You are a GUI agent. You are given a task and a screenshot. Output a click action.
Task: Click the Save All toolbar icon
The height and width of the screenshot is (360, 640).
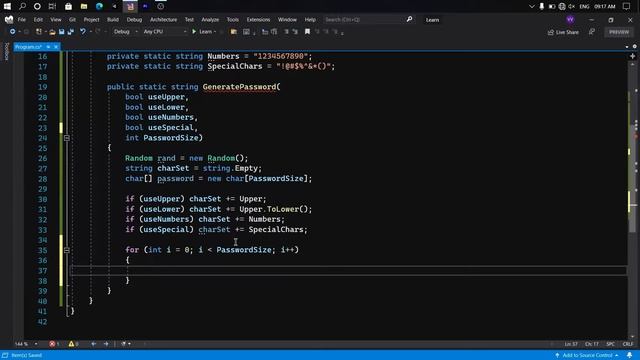71,31
